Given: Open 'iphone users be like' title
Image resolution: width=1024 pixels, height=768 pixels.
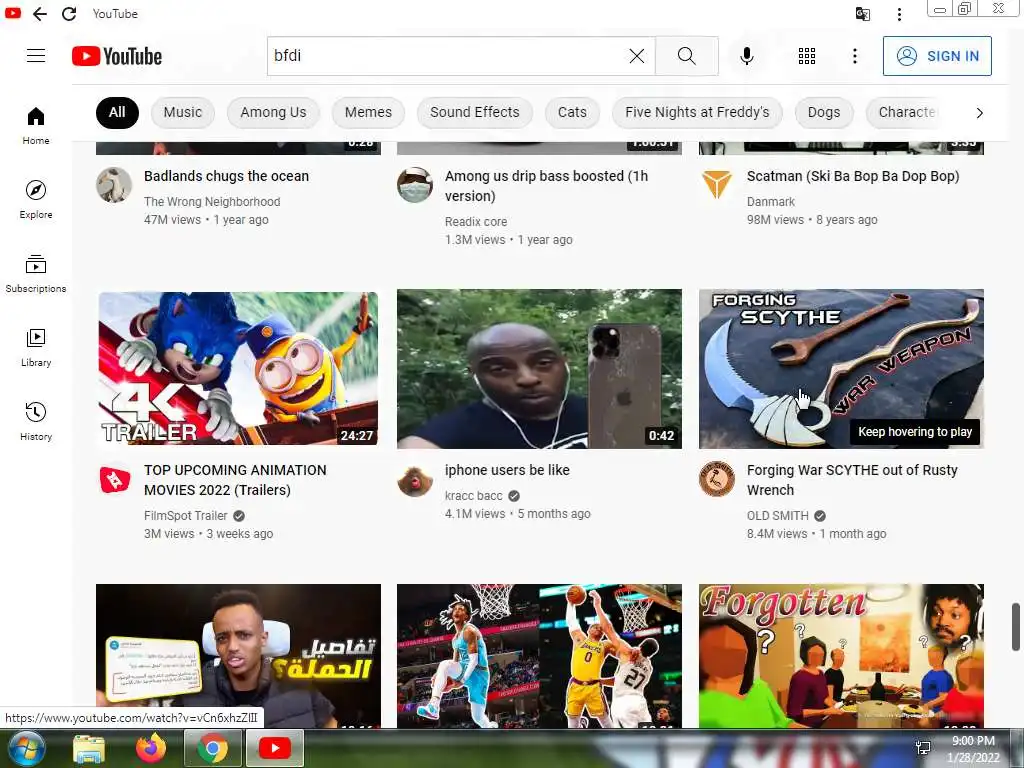Looking at the screenshot, I should point(507,470).
